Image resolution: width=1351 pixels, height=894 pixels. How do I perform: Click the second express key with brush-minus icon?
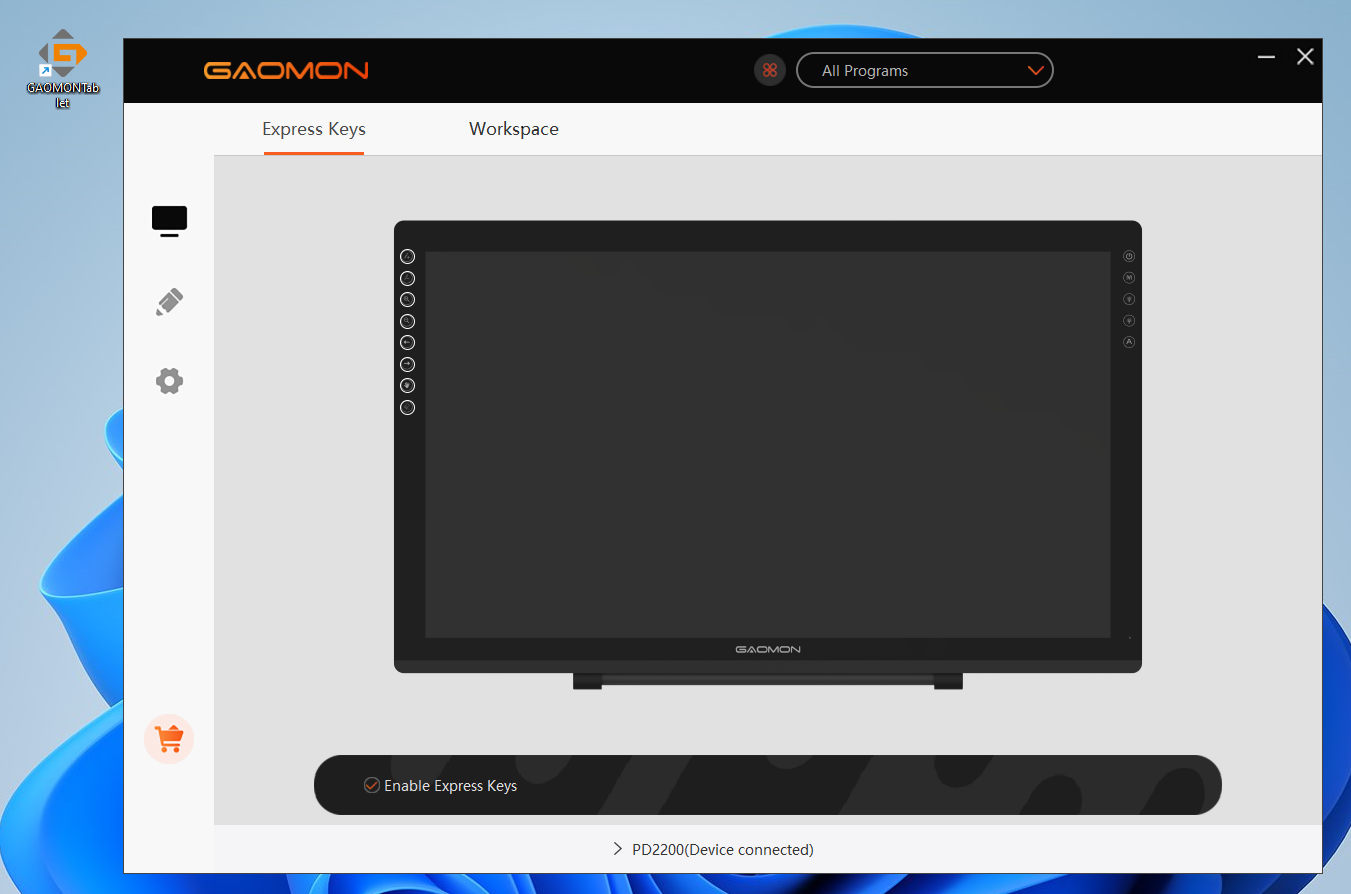407,278
